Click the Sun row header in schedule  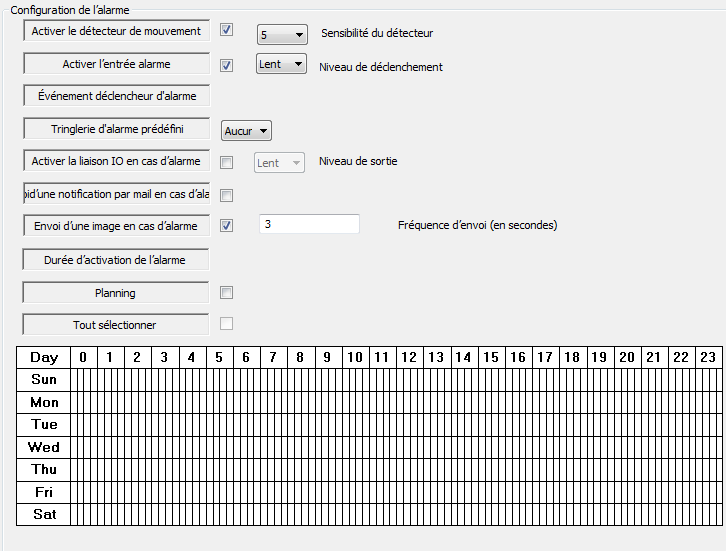[44, 380]
